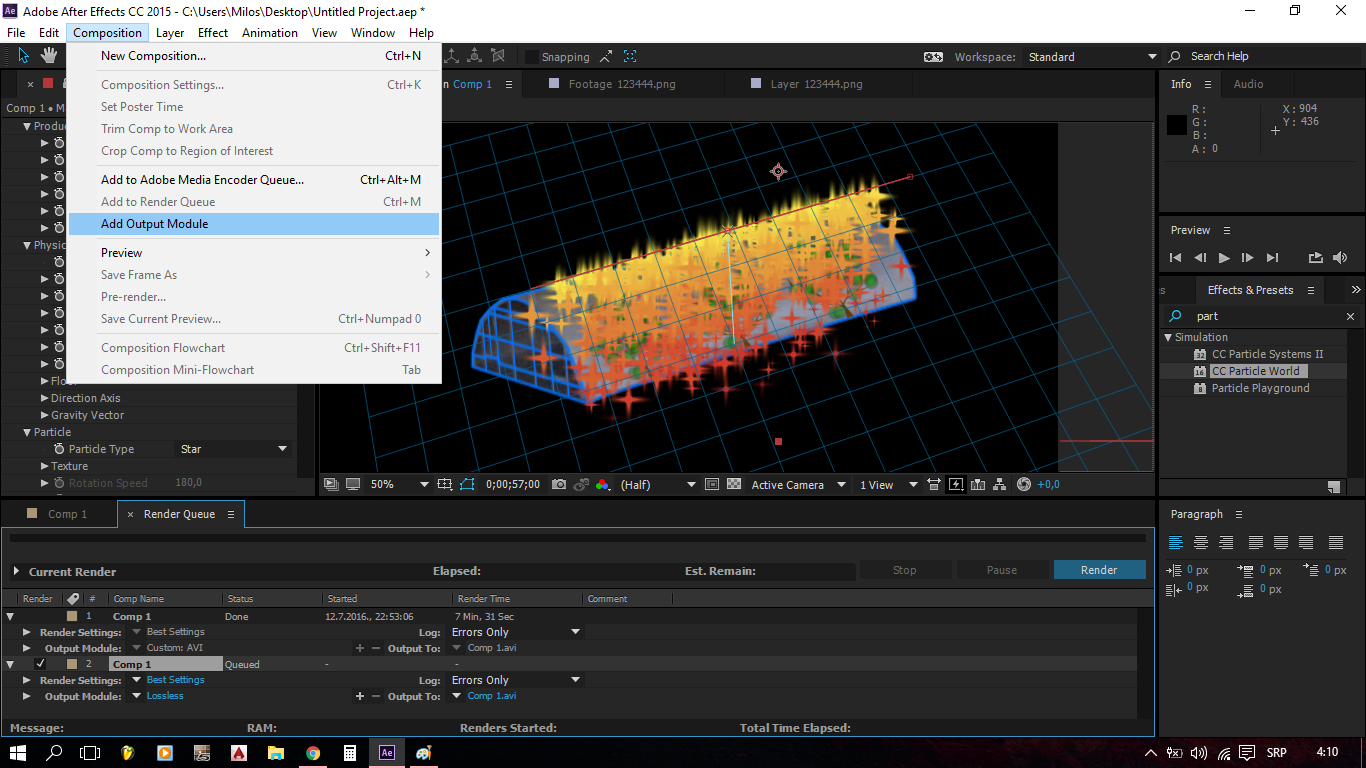Choose Add Output Module menu entry
This screenshot has height=768, width=1366.
(254, 224)
